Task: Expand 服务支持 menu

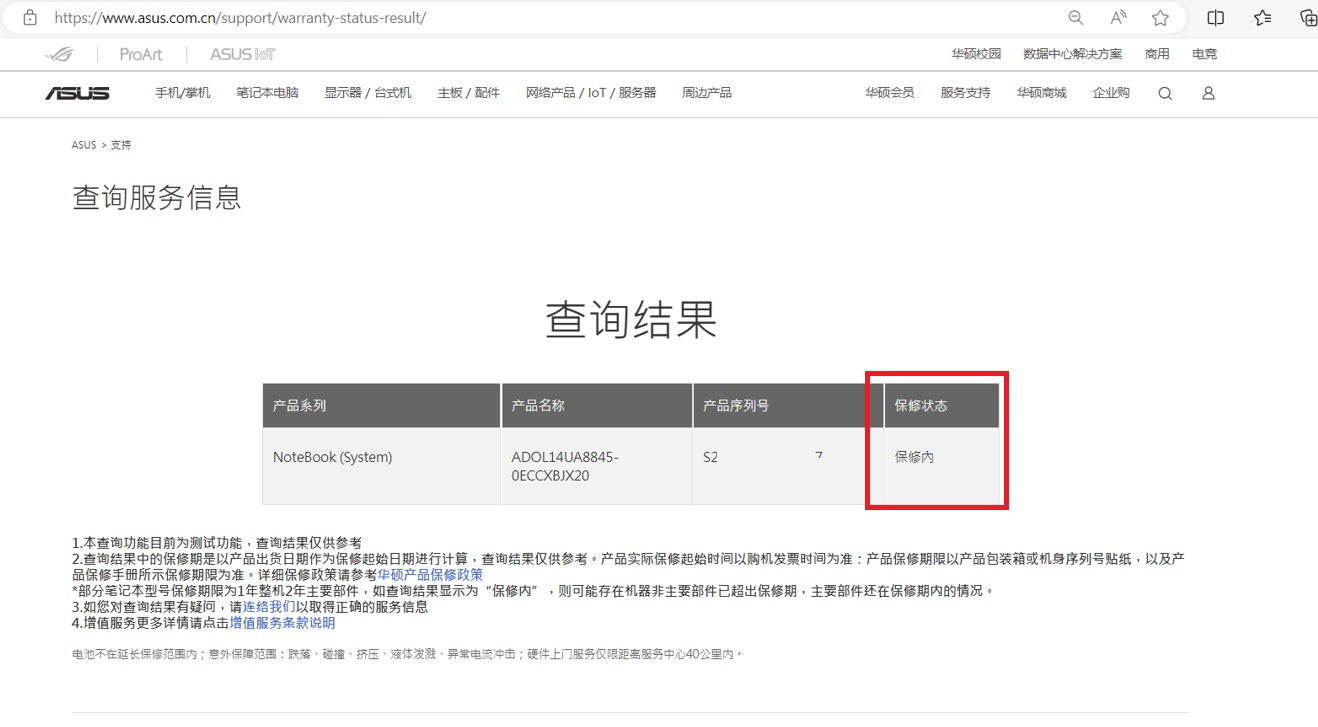Action: 965,93
